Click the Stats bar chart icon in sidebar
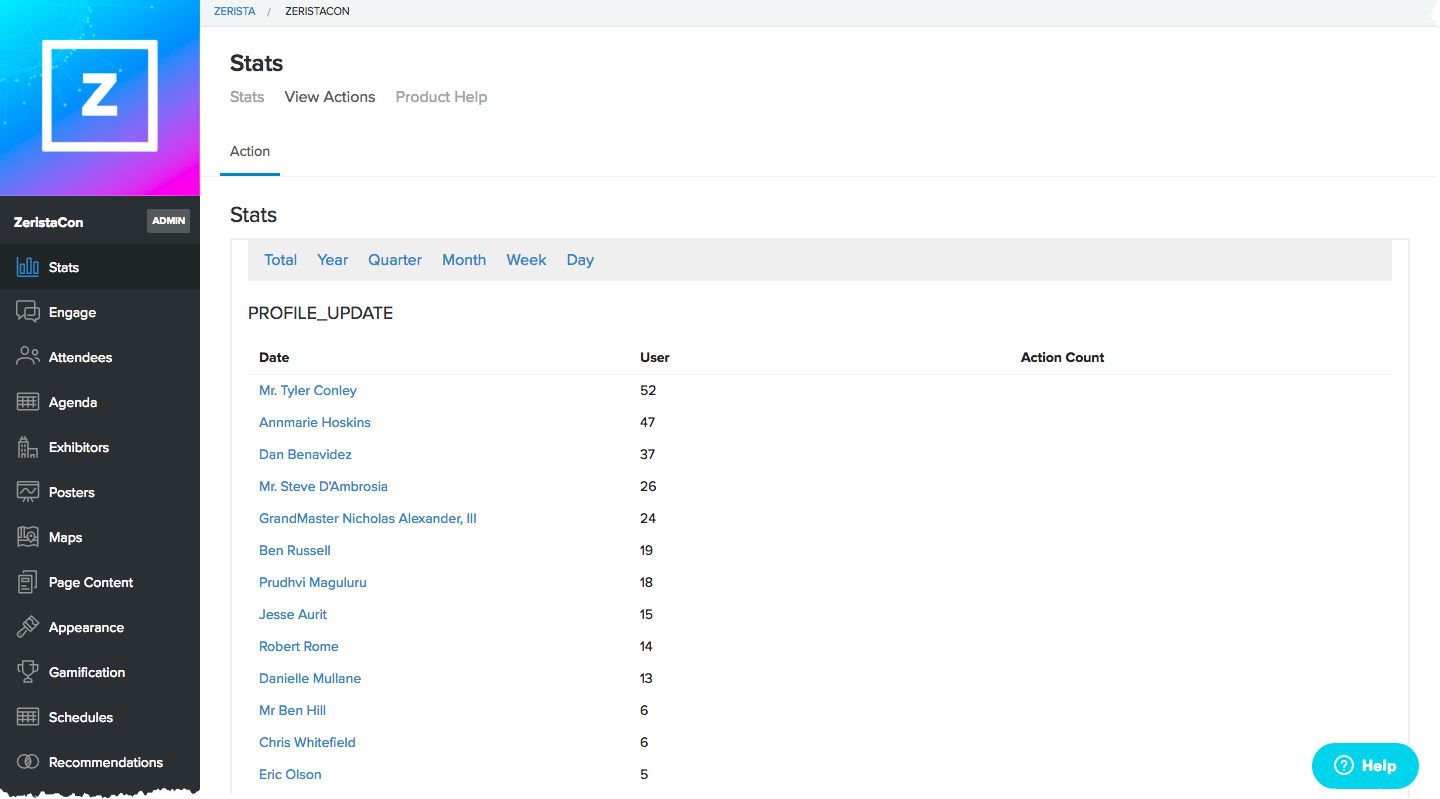 (28, 267)
